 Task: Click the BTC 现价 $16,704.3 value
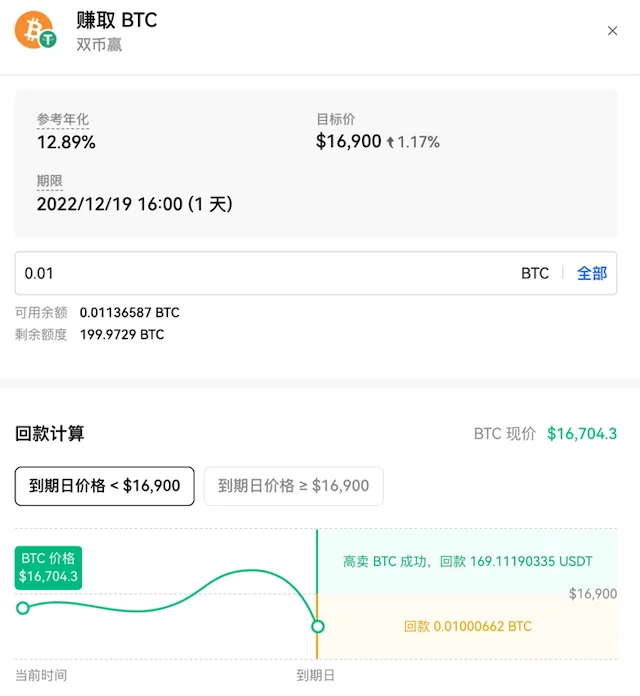(582, 434)
